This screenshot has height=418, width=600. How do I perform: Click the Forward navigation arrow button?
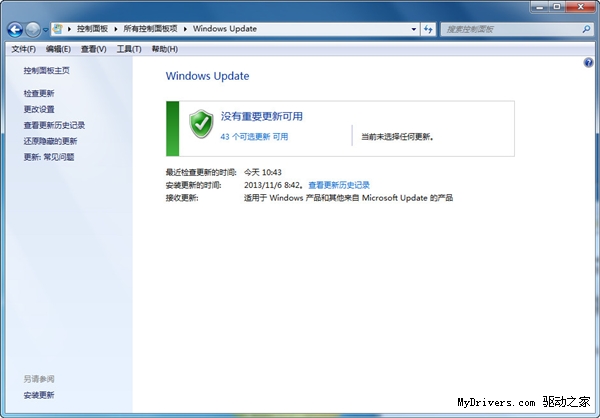(x=33, y=29)
